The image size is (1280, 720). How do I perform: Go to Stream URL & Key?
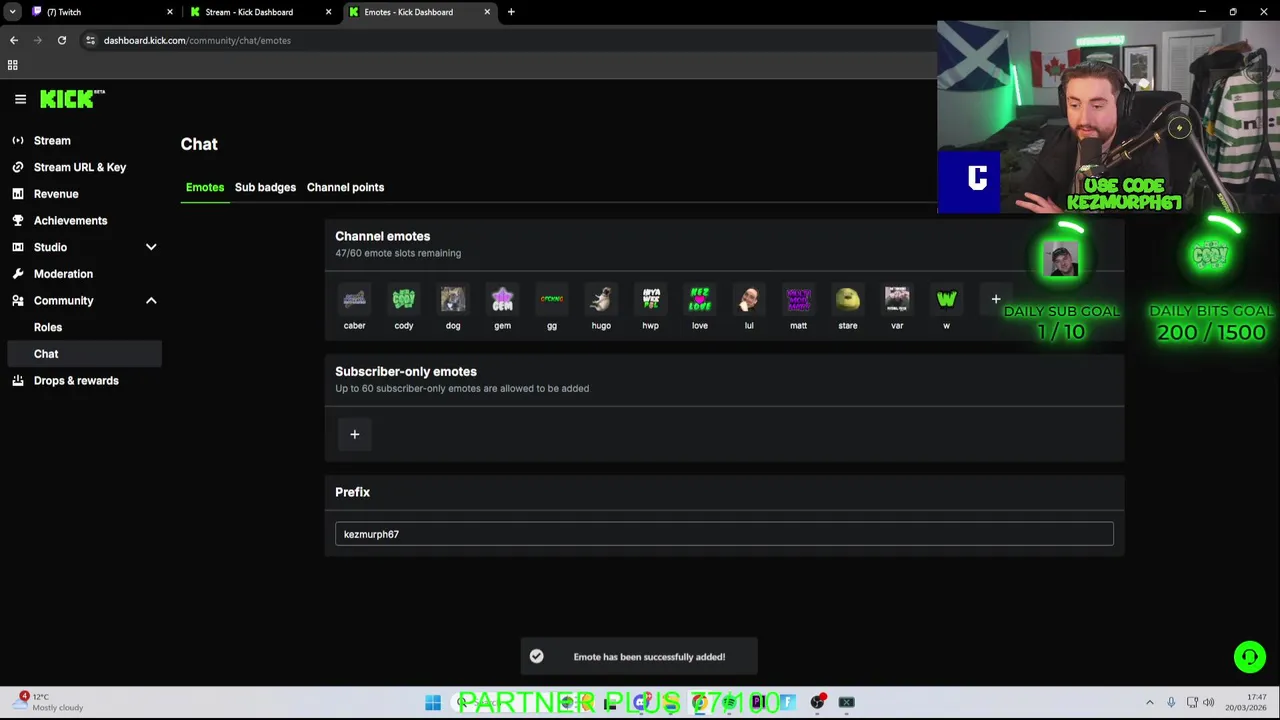coord(82,167)
